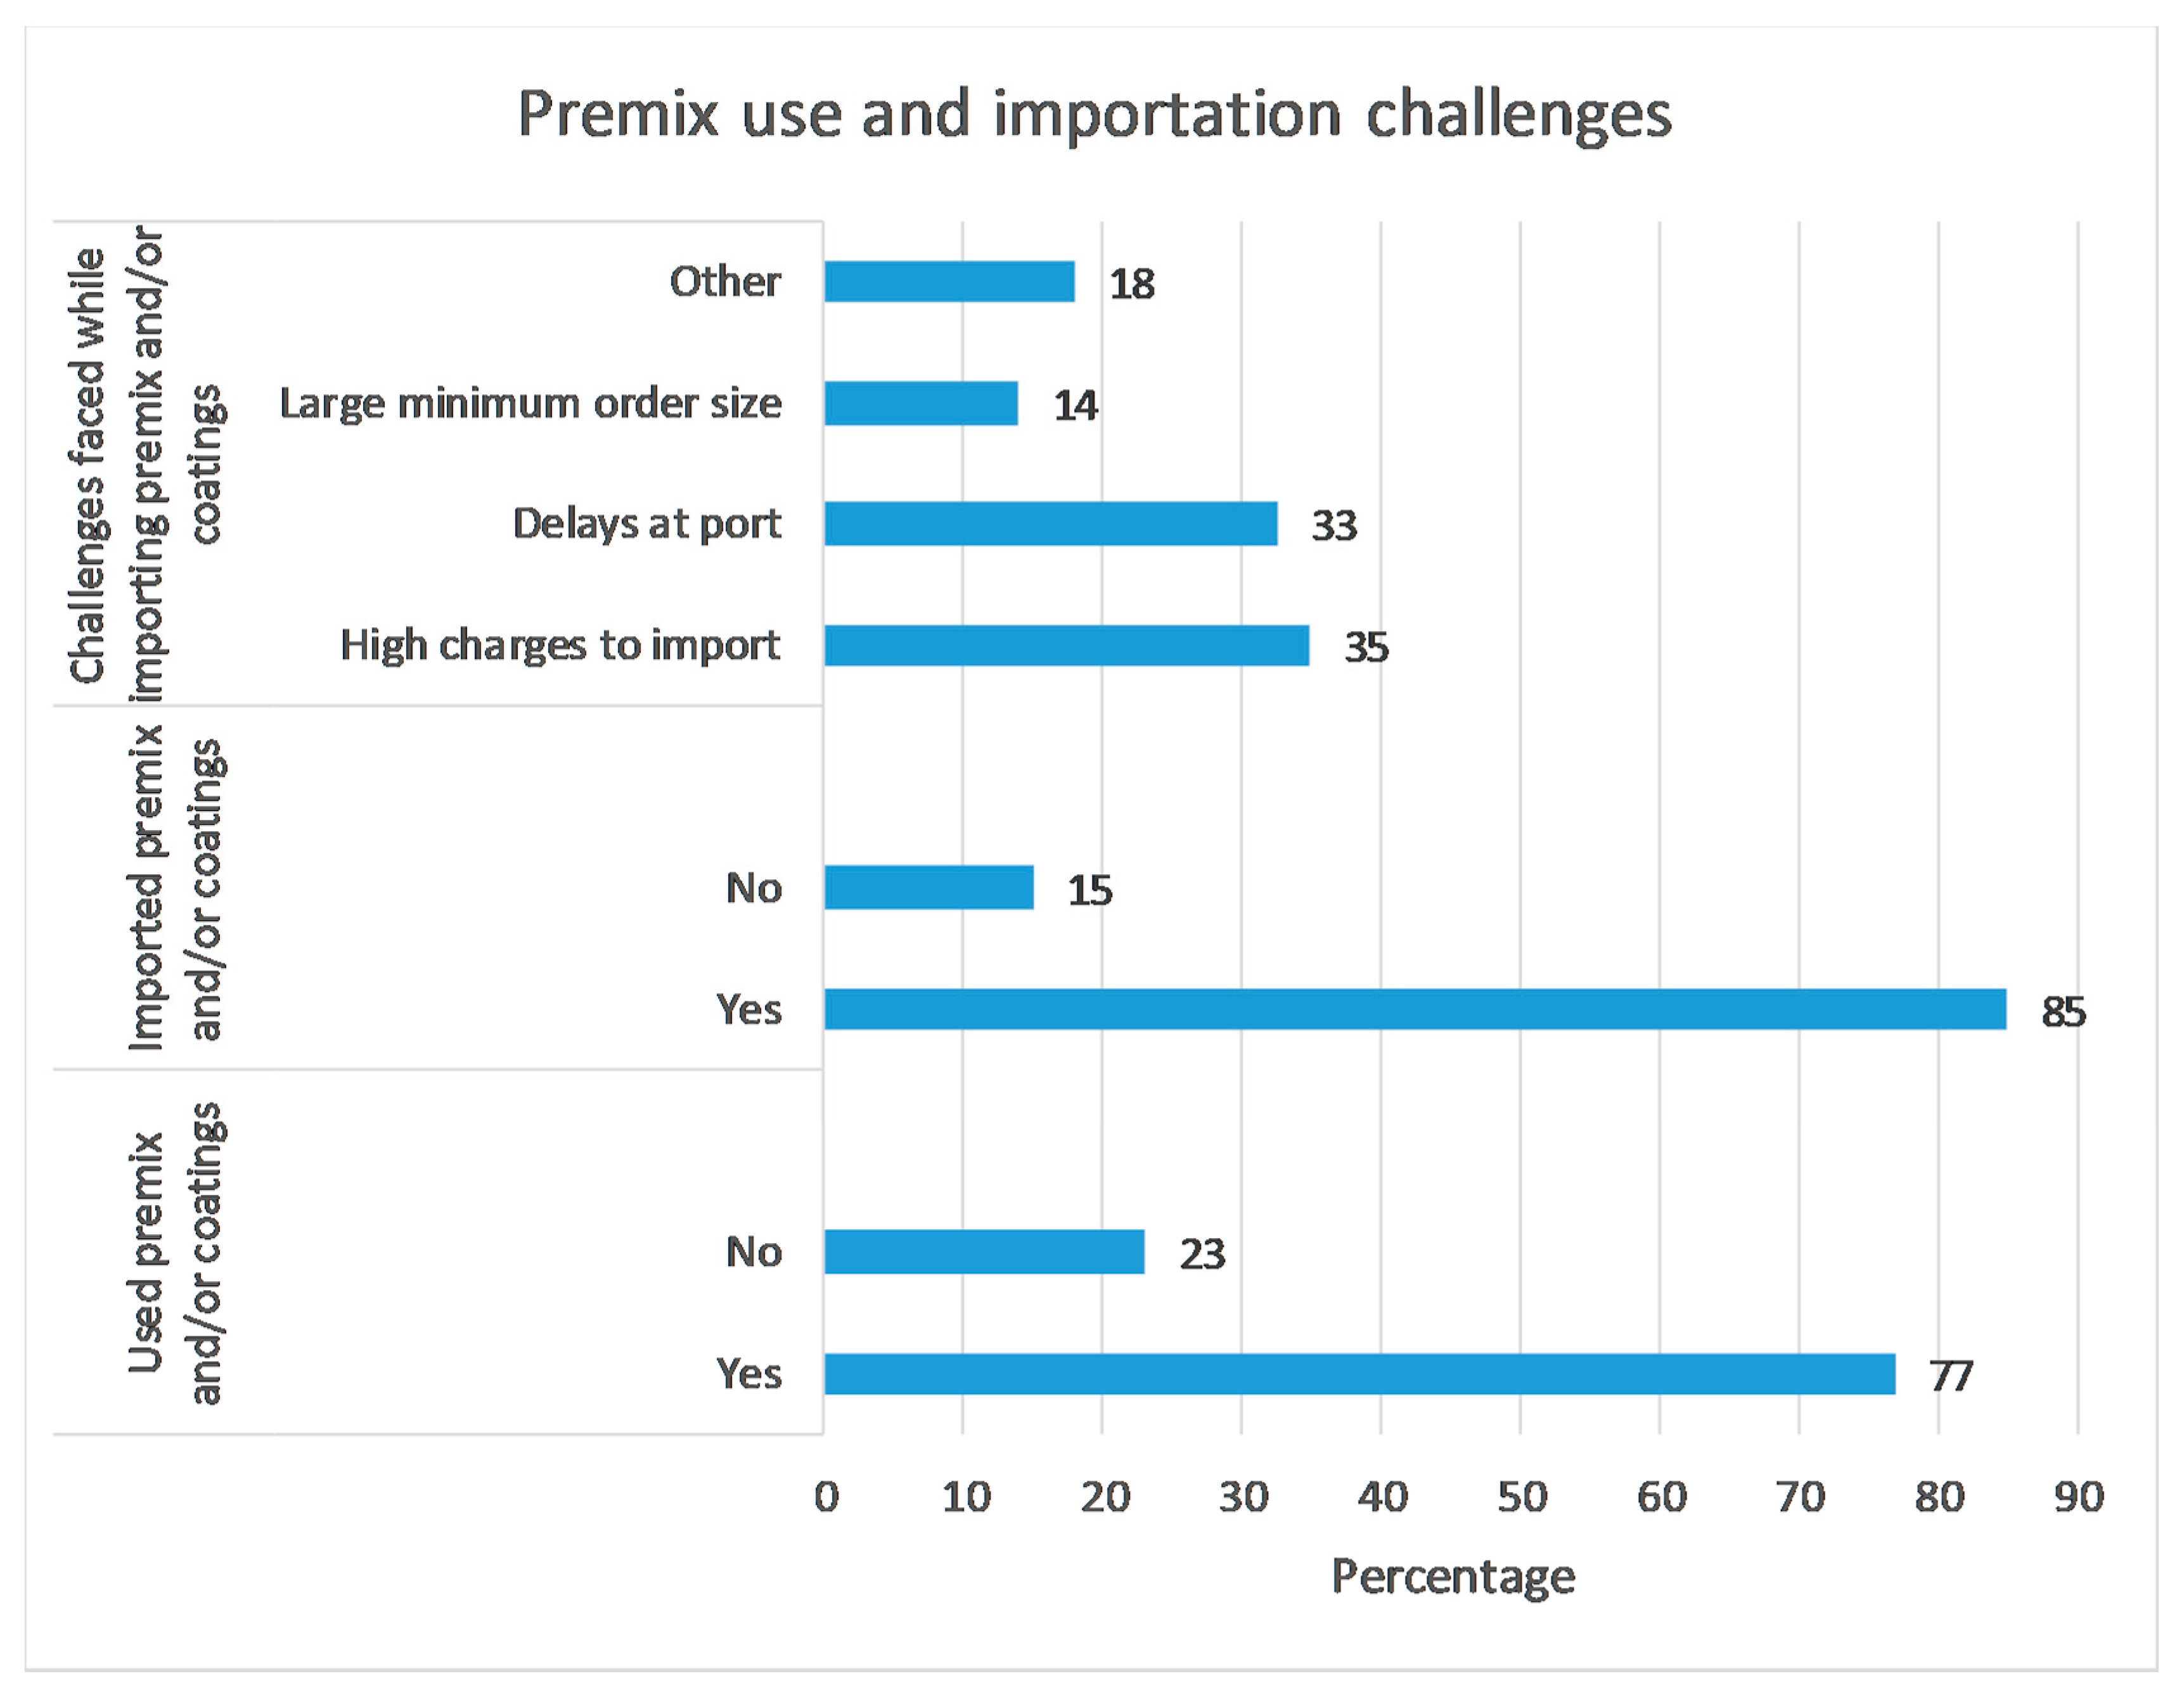Screen dimensions: 2184x1695
Task: Select the 'Other' bar in the chart
Action: pyautogui.click(x=949, y=282)
